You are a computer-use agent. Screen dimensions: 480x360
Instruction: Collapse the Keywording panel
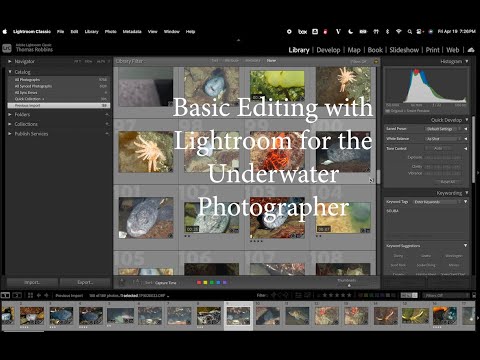(467, 193)
